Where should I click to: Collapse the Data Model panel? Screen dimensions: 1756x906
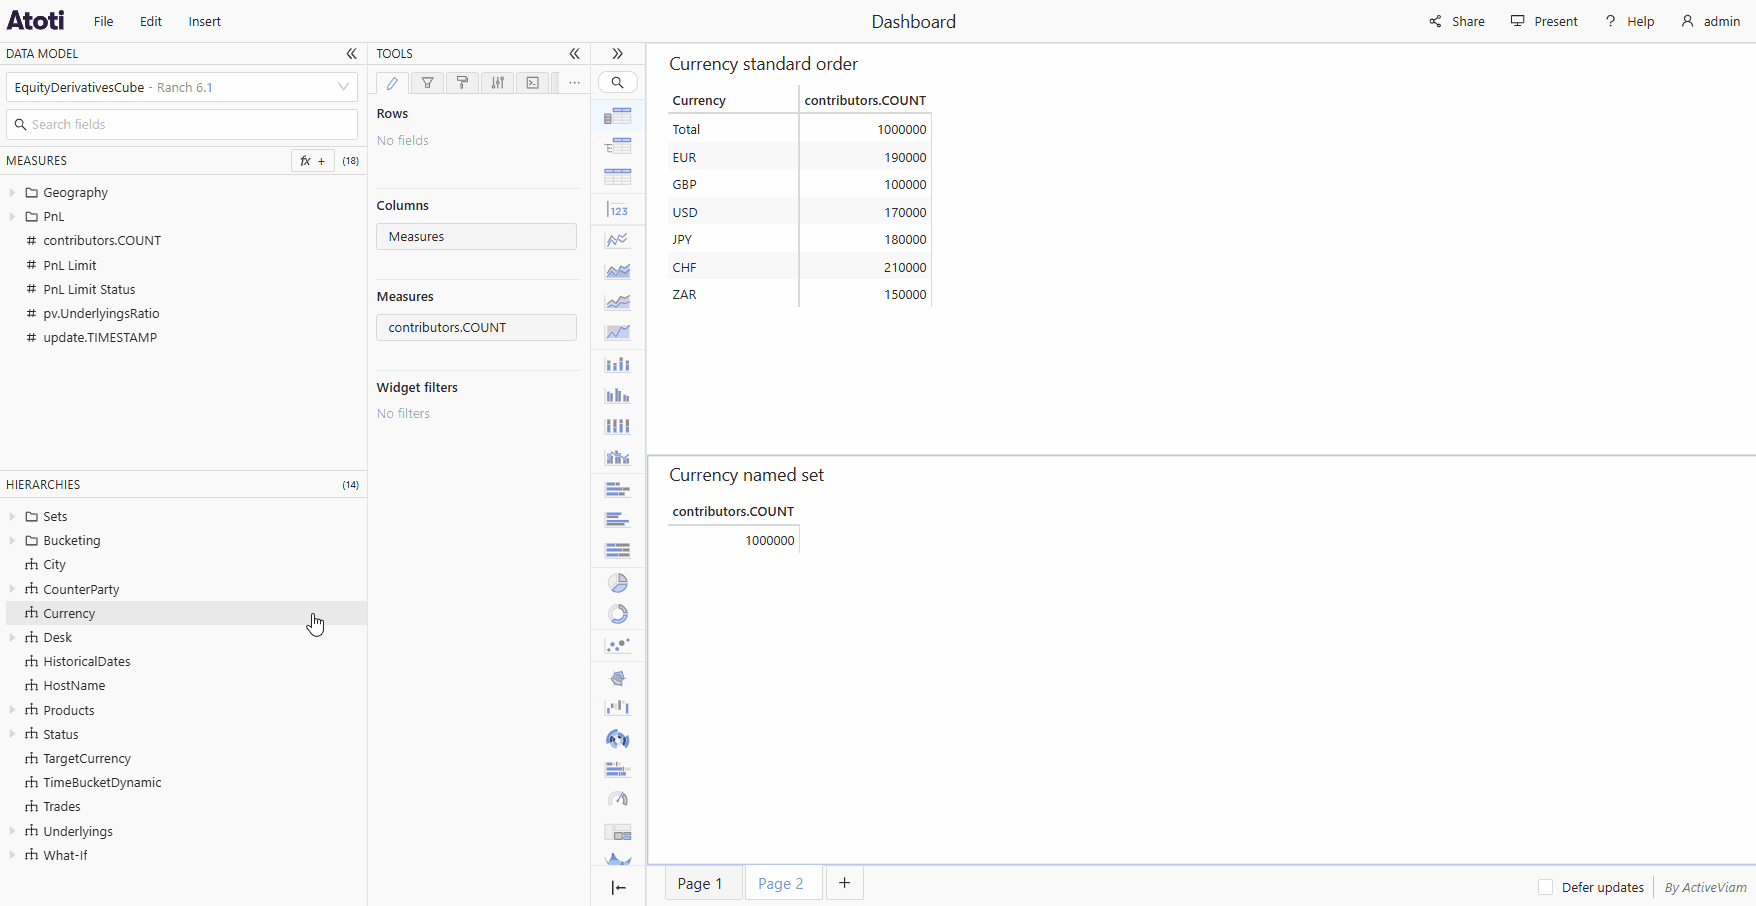pyautogui.click(x=351, y=54)
